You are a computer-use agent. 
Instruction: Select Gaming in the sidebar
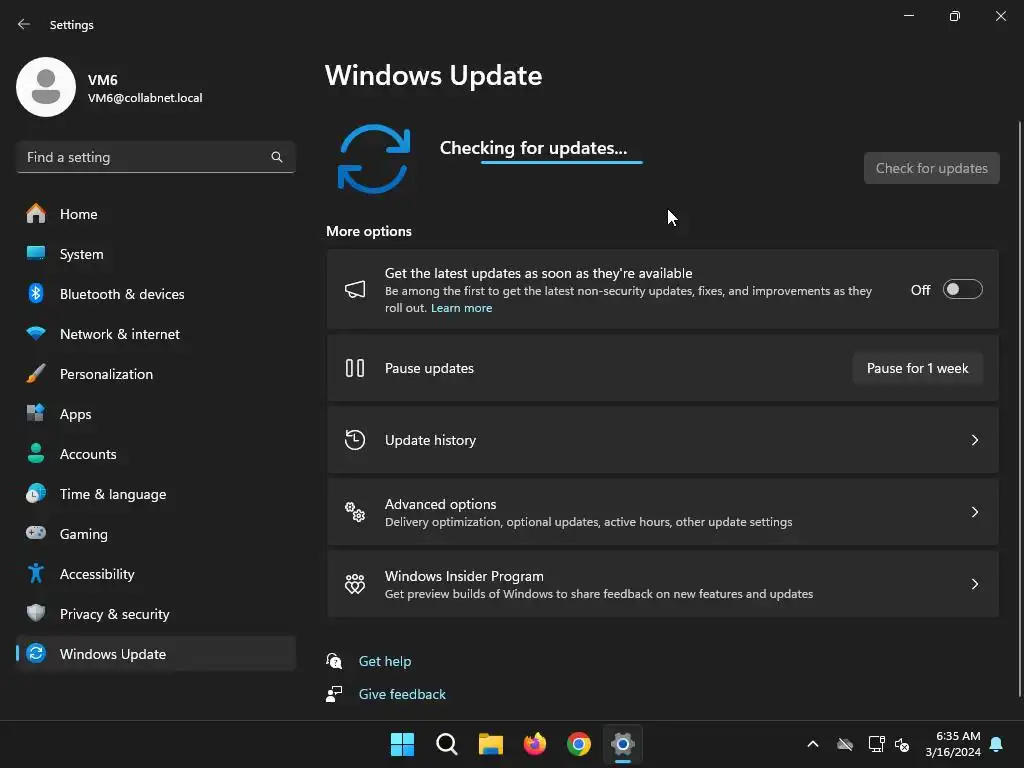click(x=155, y=533)
